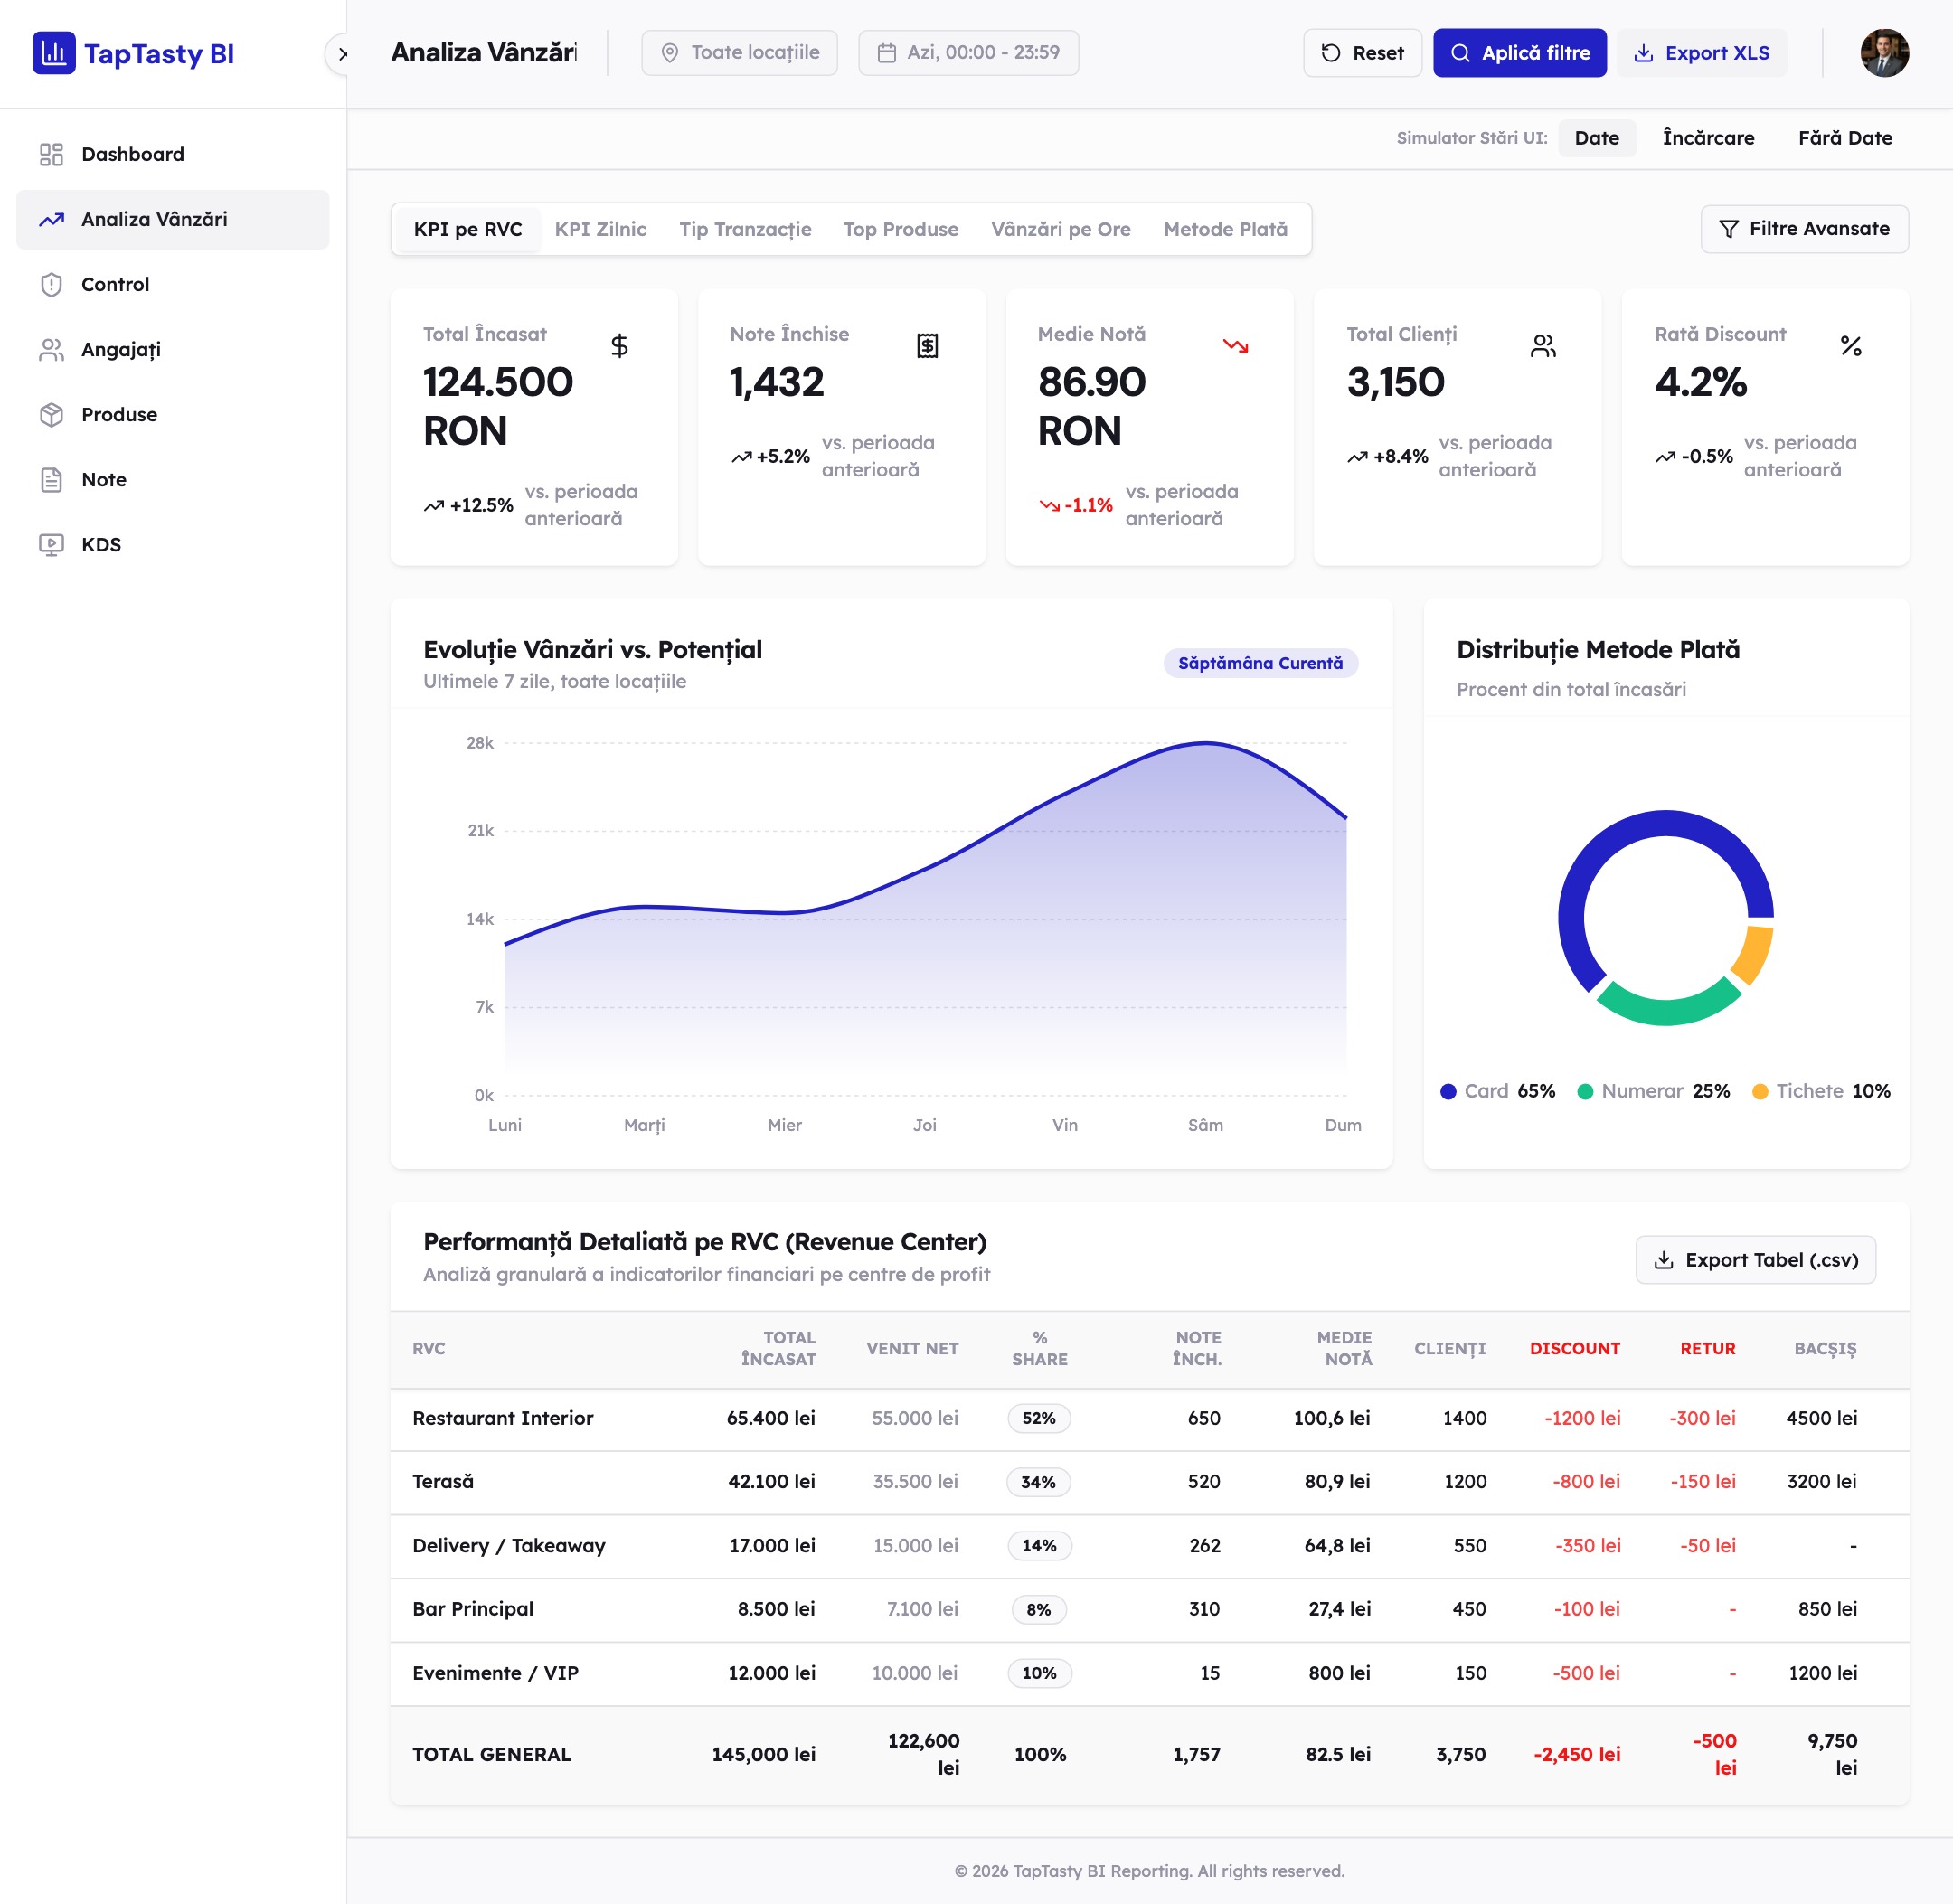The height and width of the screenshot is (1904, 1953).
Task: Click the dollar icon on Total Încasat card
Action: click(620, 346)
